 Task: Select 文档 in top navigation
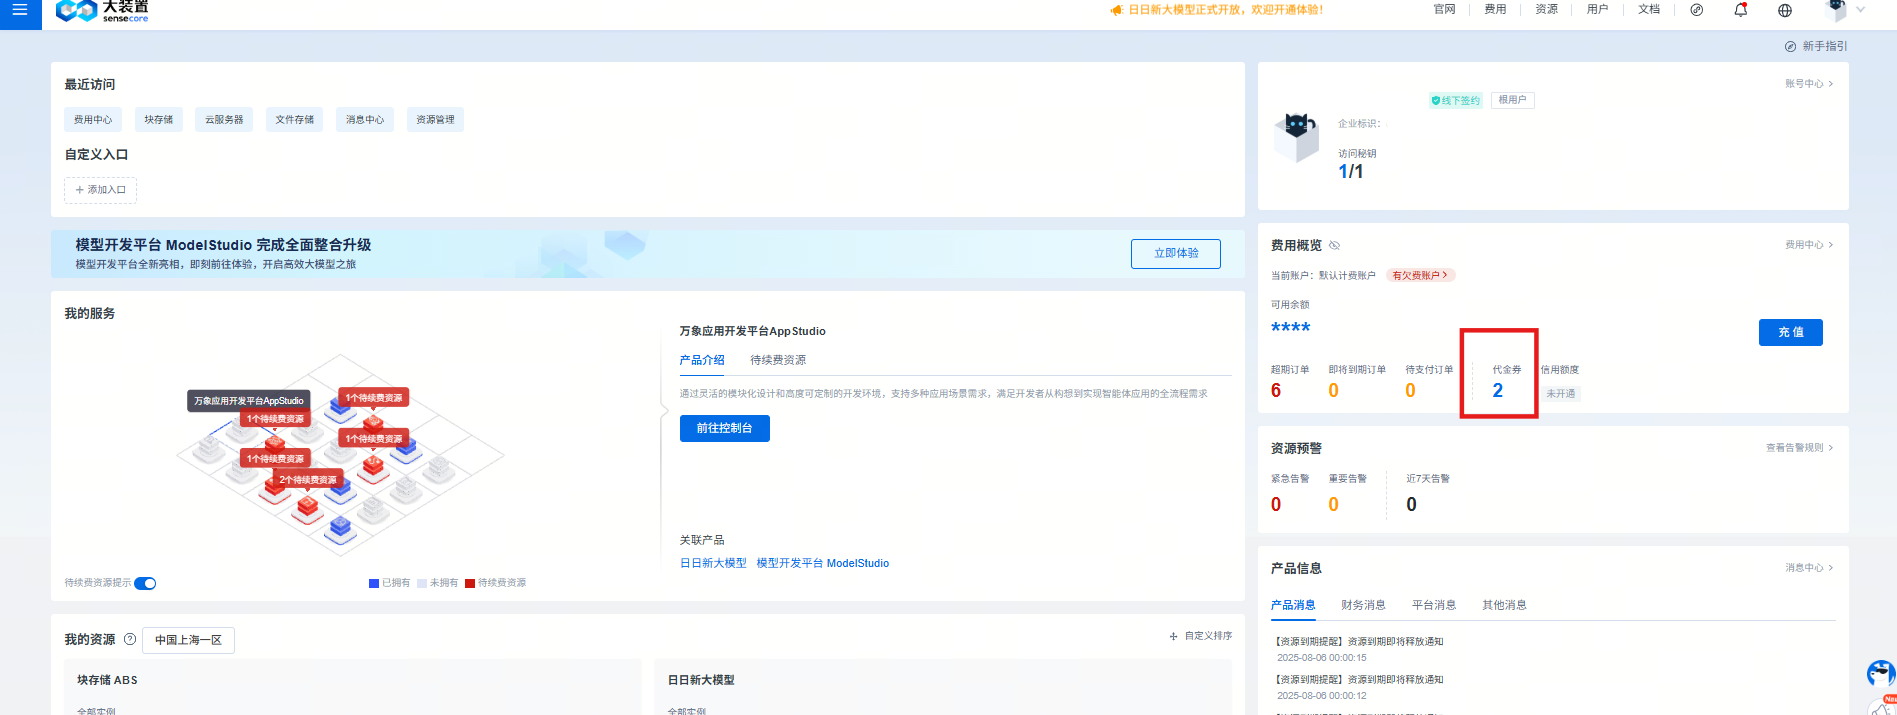1649,9
